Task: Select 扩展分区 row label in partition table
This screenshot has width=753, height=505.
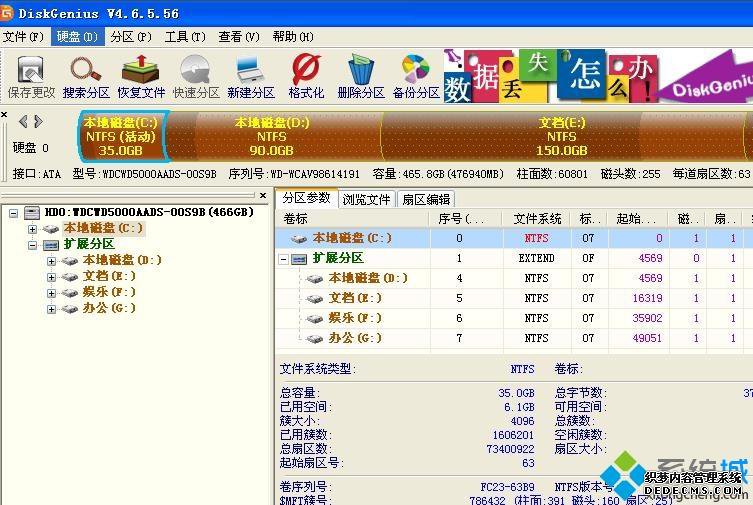Action: (338, 258)
